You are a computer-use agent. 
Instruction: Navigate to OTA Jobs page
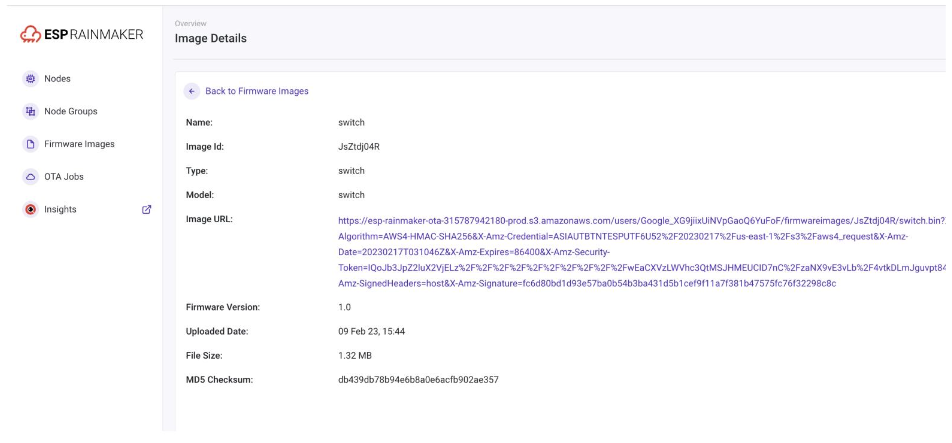[x=64, y=177]
